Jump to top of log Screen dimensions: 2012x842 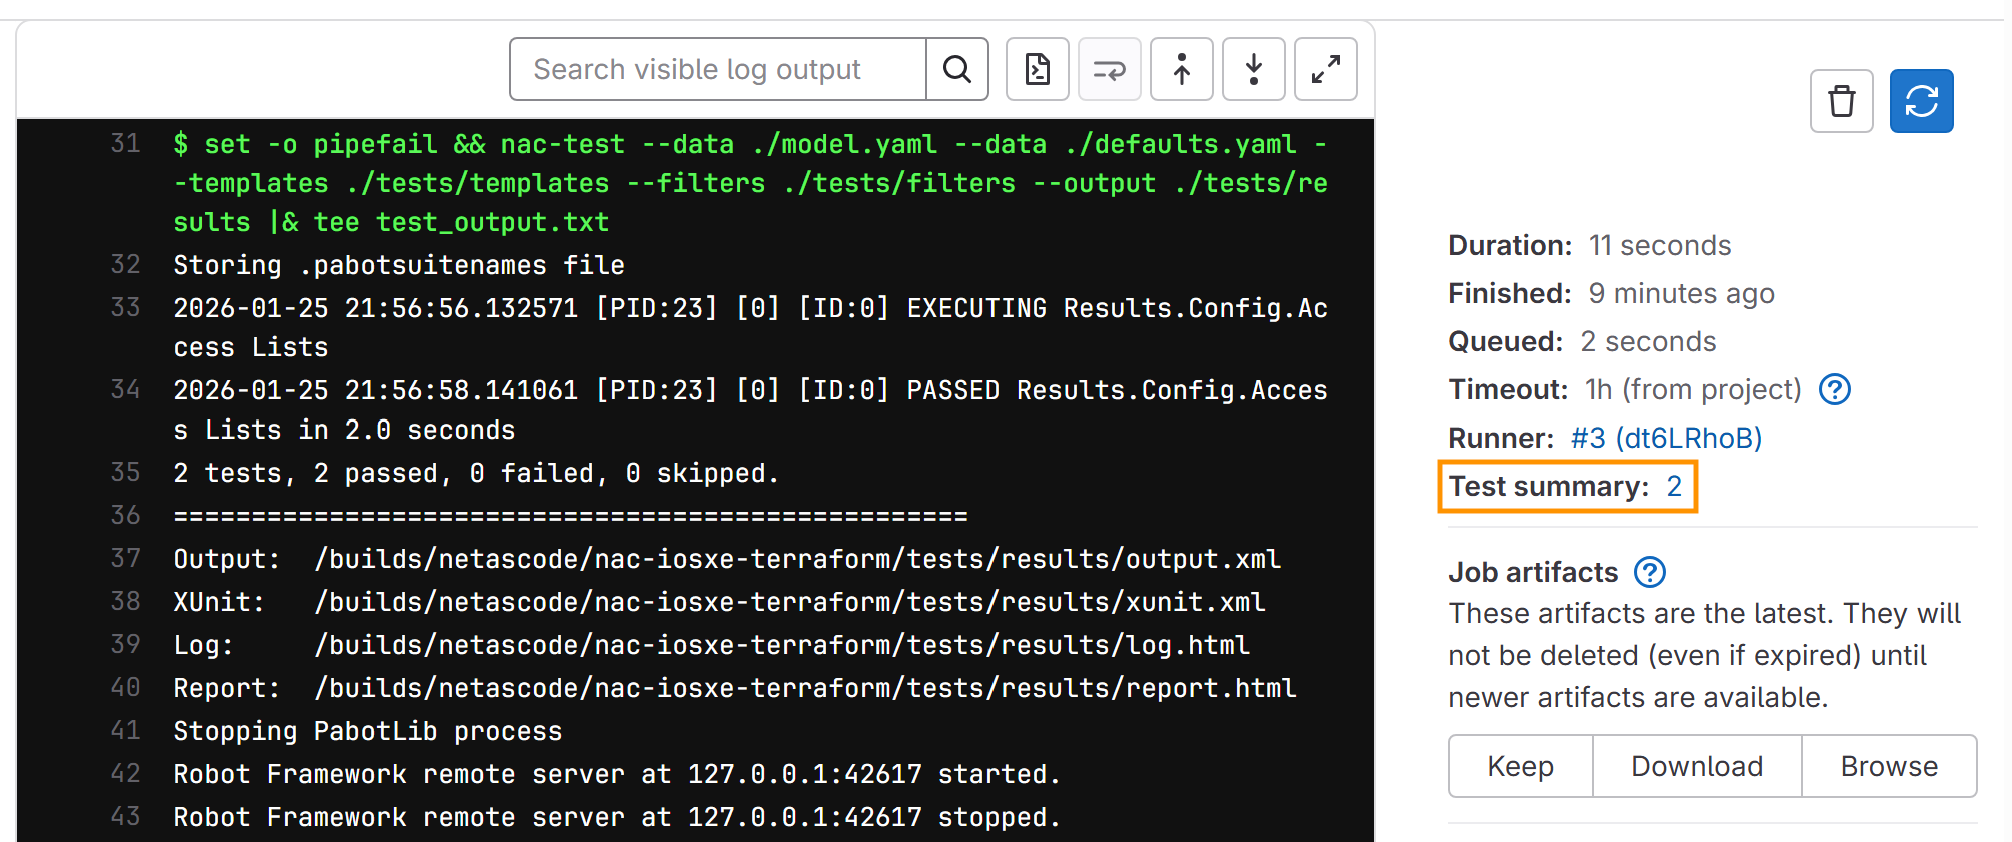(1181, 69)
